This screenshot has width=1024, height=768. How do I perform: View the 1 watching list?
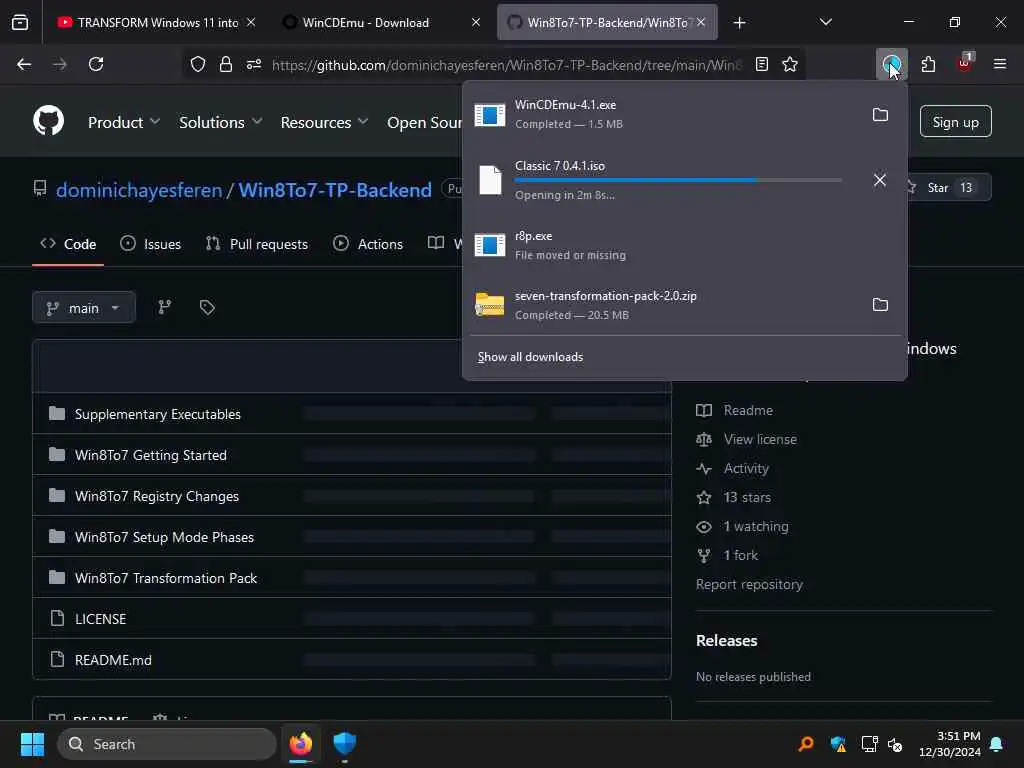pyautogui.click(x=743, y=526)
